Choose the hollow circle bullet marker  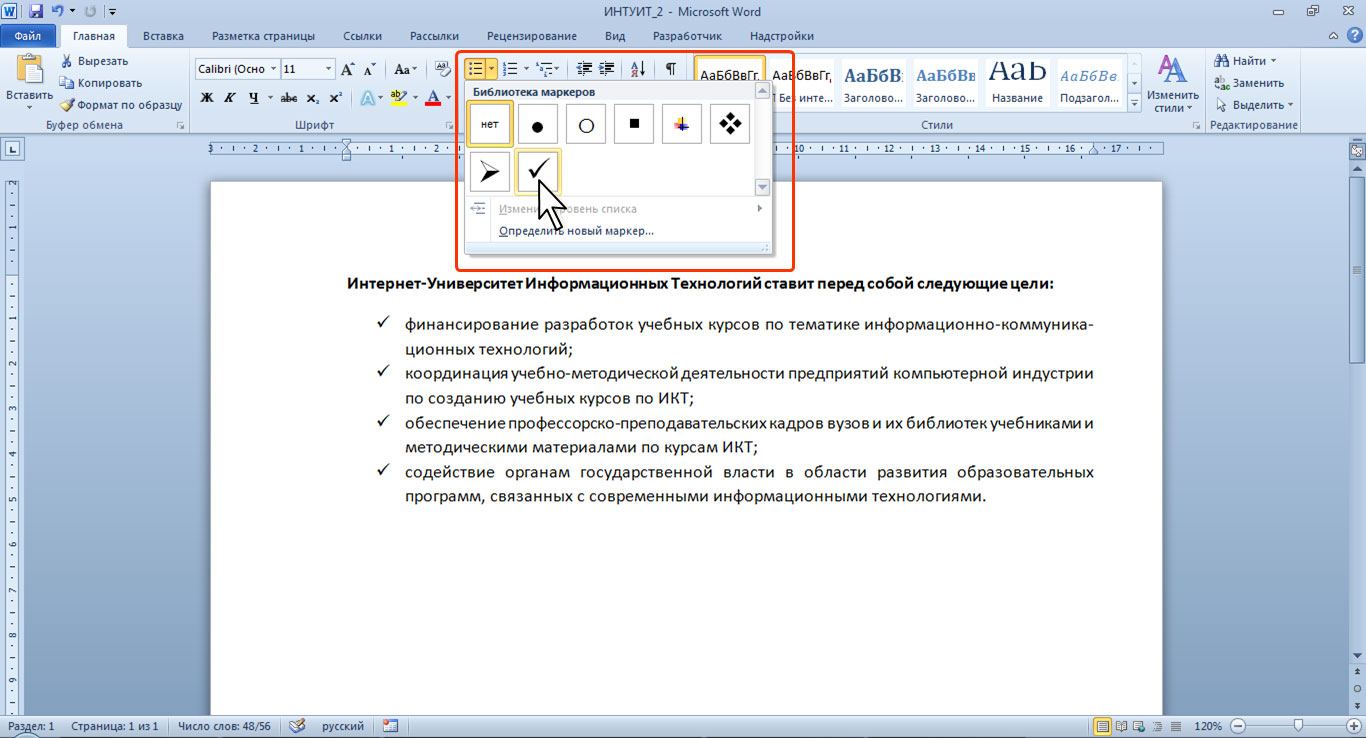tap(586, 124)
